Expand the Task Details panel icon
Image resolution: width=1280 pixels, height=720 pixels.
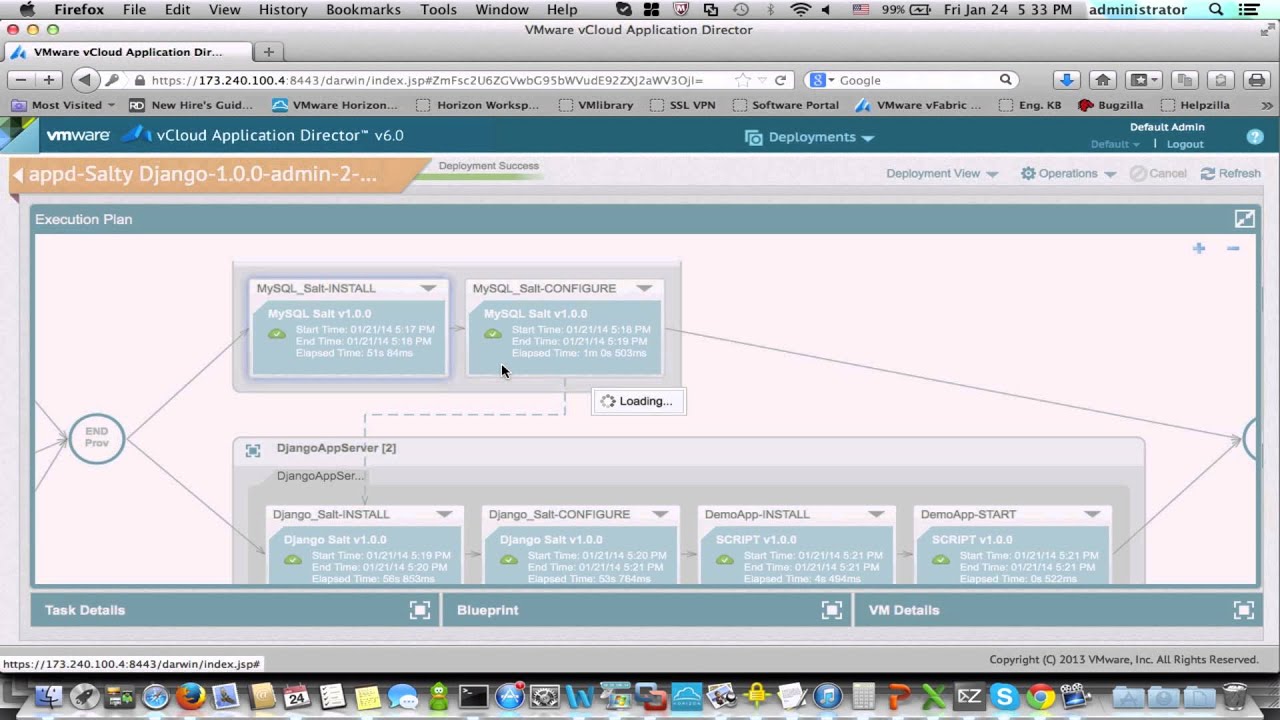[420, 610]
